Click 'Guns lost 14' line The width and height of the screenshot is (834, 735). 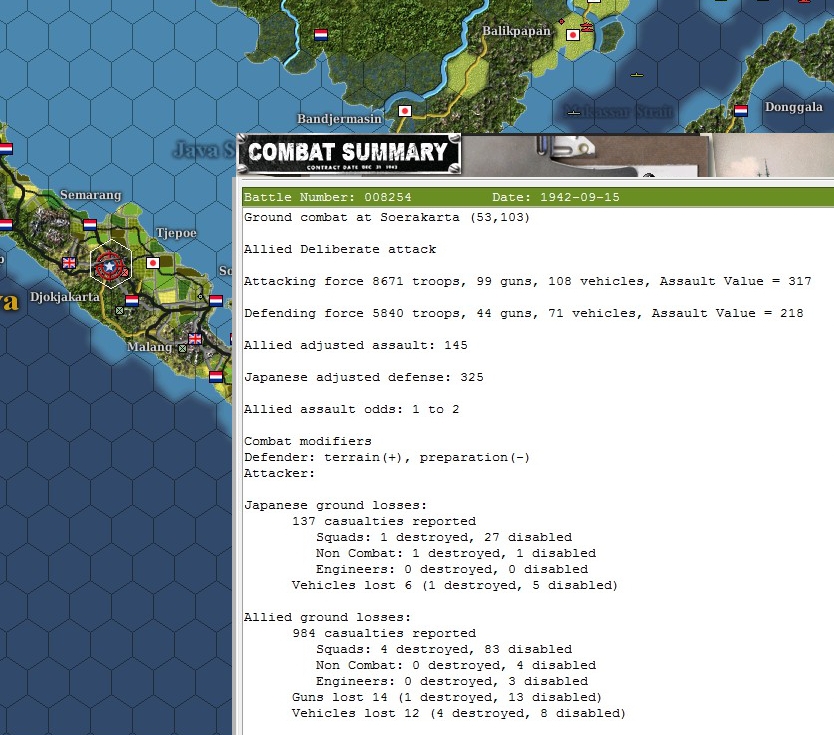click(447, 697)
